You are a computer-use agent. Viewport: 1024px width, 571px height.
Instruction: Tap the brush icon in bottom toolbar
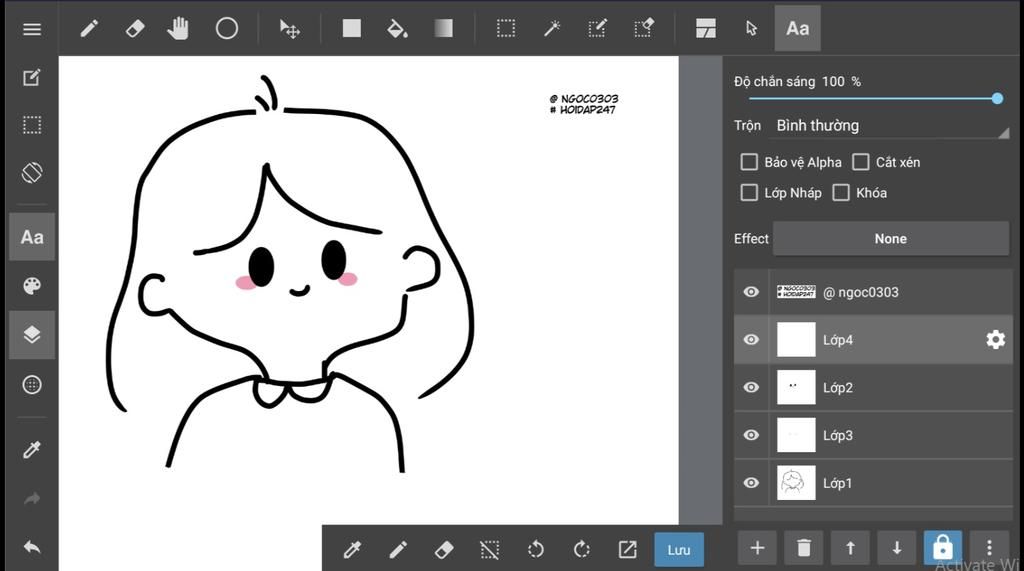point(398,549)
